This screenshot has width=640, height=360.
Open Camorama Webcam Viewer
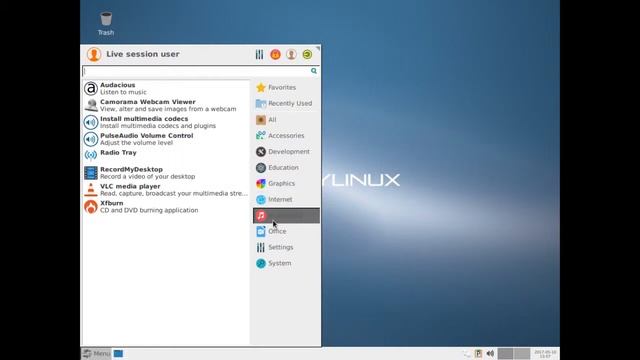pyautogui.click(x=166, y=105)
